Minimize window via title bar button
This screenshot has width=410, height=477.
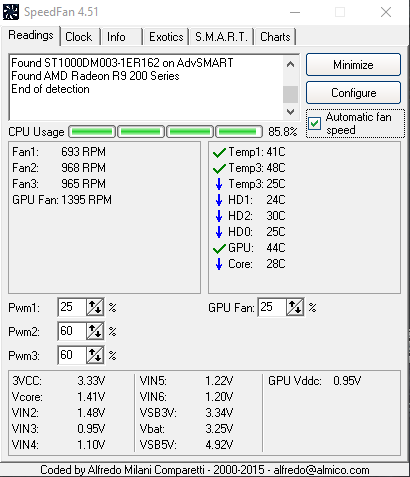pyautogui.click(x=295, y=12)
